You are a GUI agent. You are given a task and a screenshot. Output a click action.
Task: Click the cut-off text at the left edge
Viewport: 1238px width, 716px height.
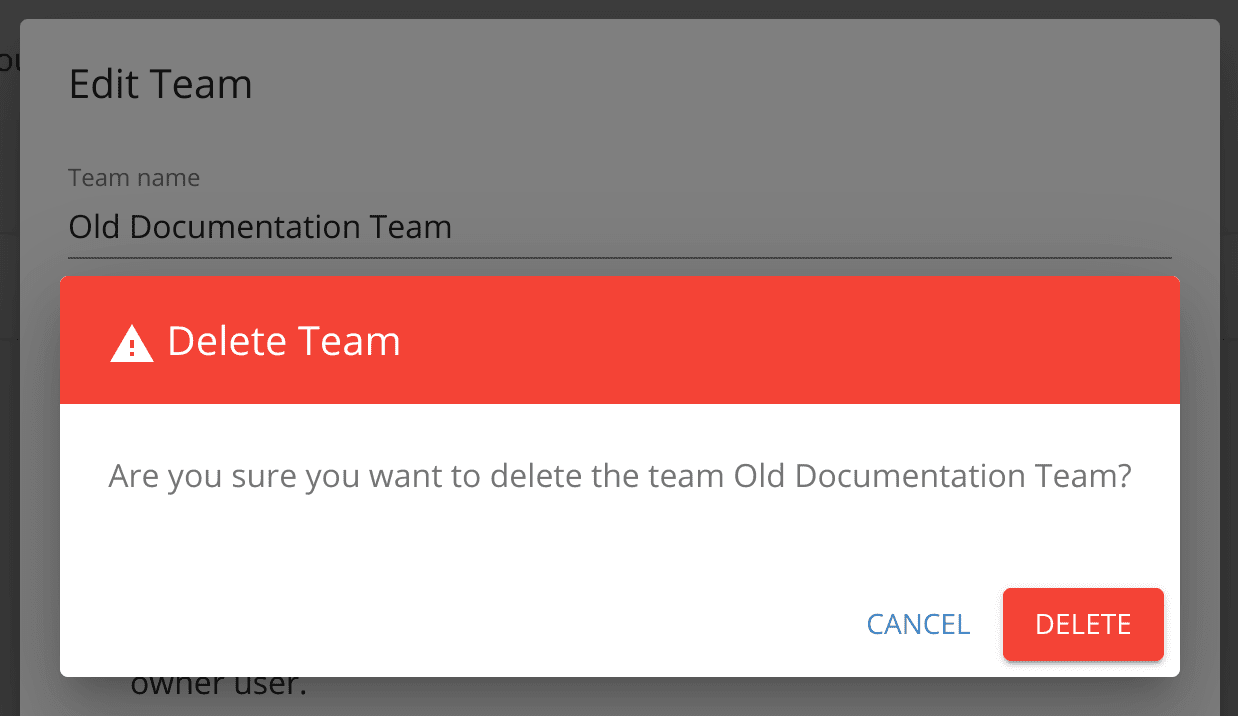tap(9, 62)
